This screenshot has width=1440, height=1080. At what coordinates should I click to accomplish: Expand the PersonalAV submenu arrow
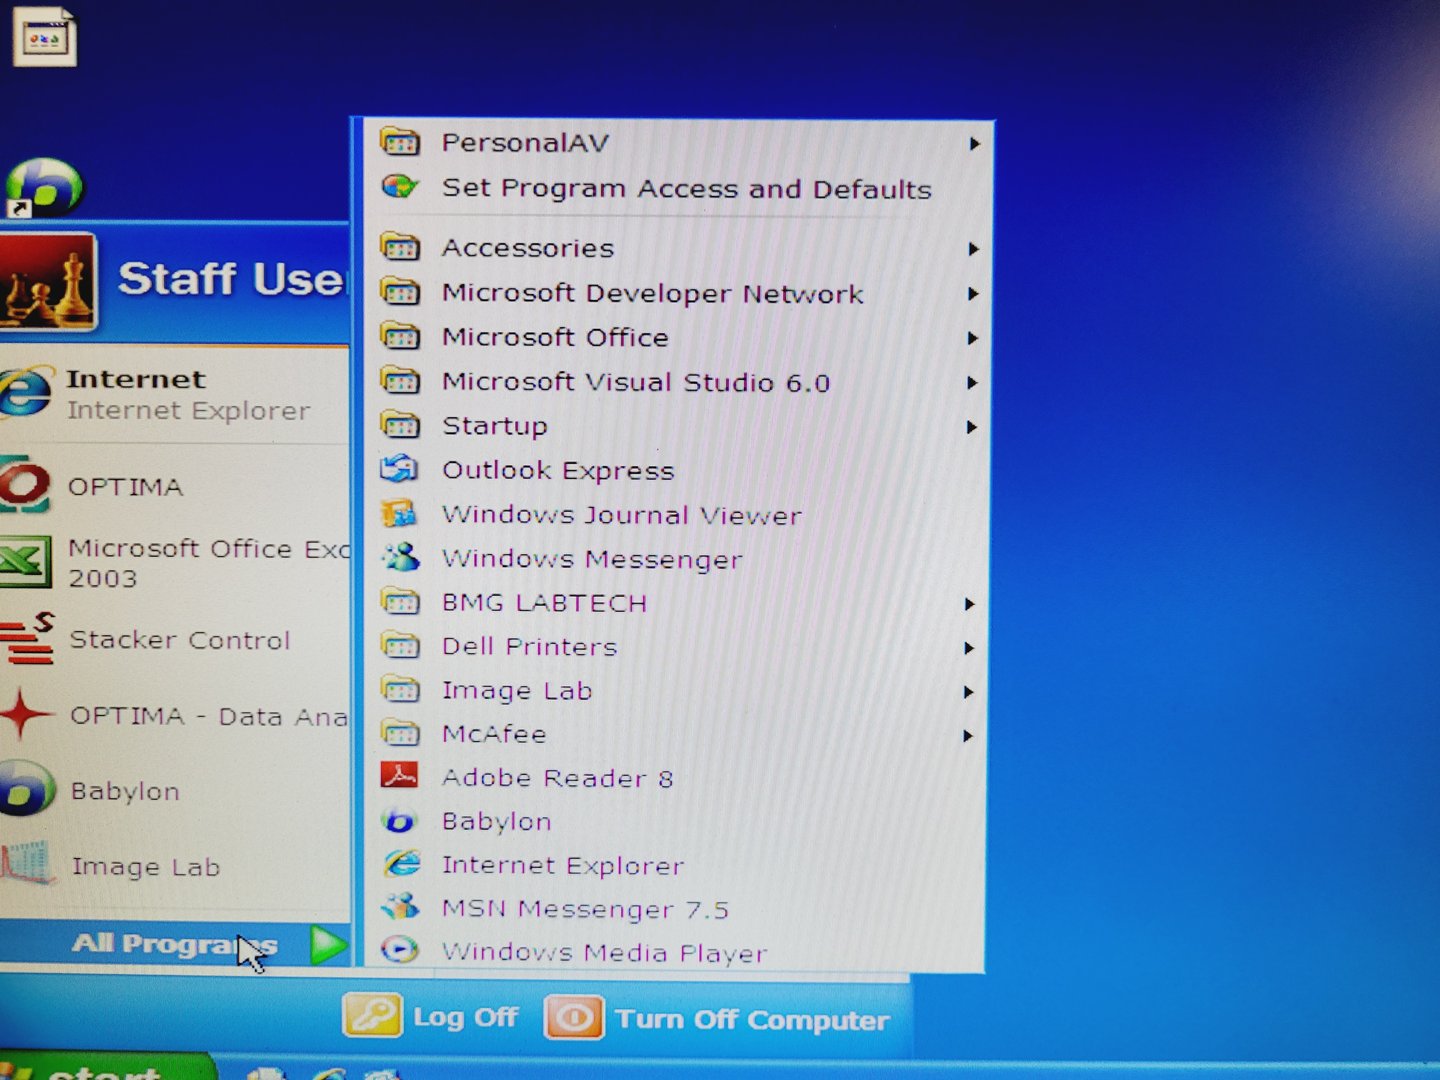point(974,143)
